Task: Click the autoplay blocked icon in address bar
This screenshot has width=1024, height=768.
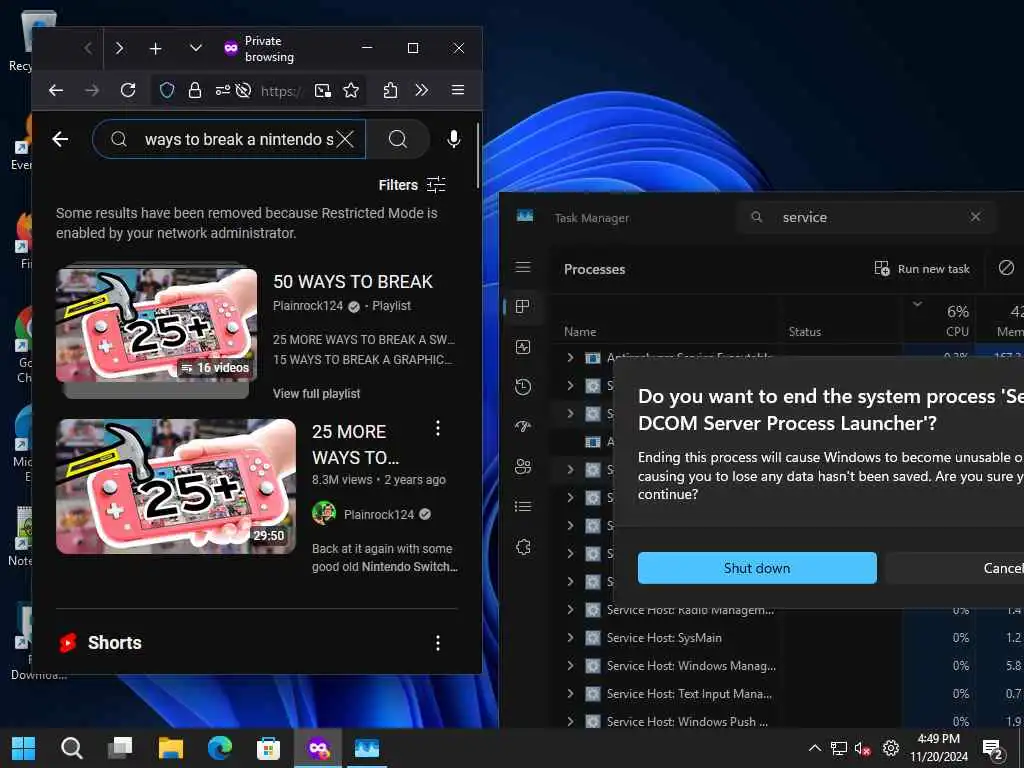Action: click(244, 90)
